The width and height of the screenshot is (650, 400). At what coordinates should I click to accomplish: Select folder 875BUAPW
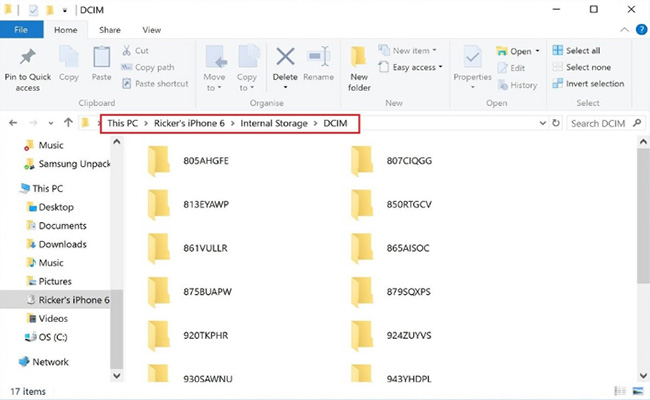click(190, 292)
